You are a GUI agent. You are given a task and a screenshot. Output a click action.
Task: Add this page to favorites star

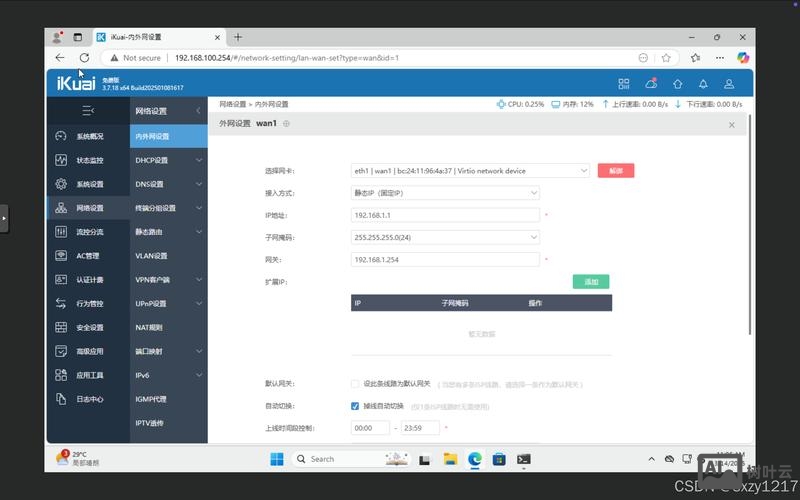pyautogui.click(x=666, y=58)
